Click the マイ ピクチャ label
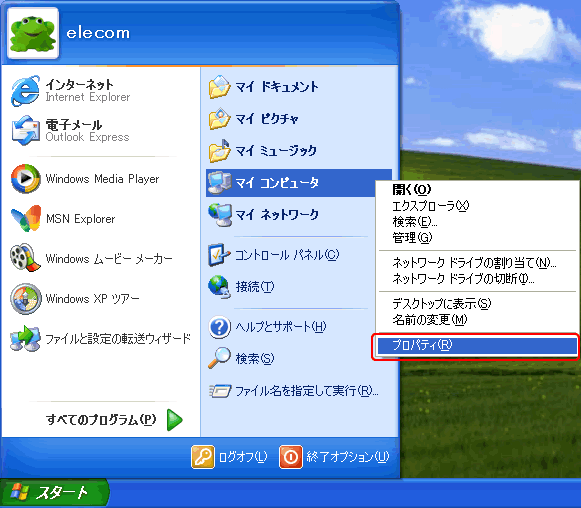The height and width of the screenshot is (508, 581). click(x=267, y=119)
